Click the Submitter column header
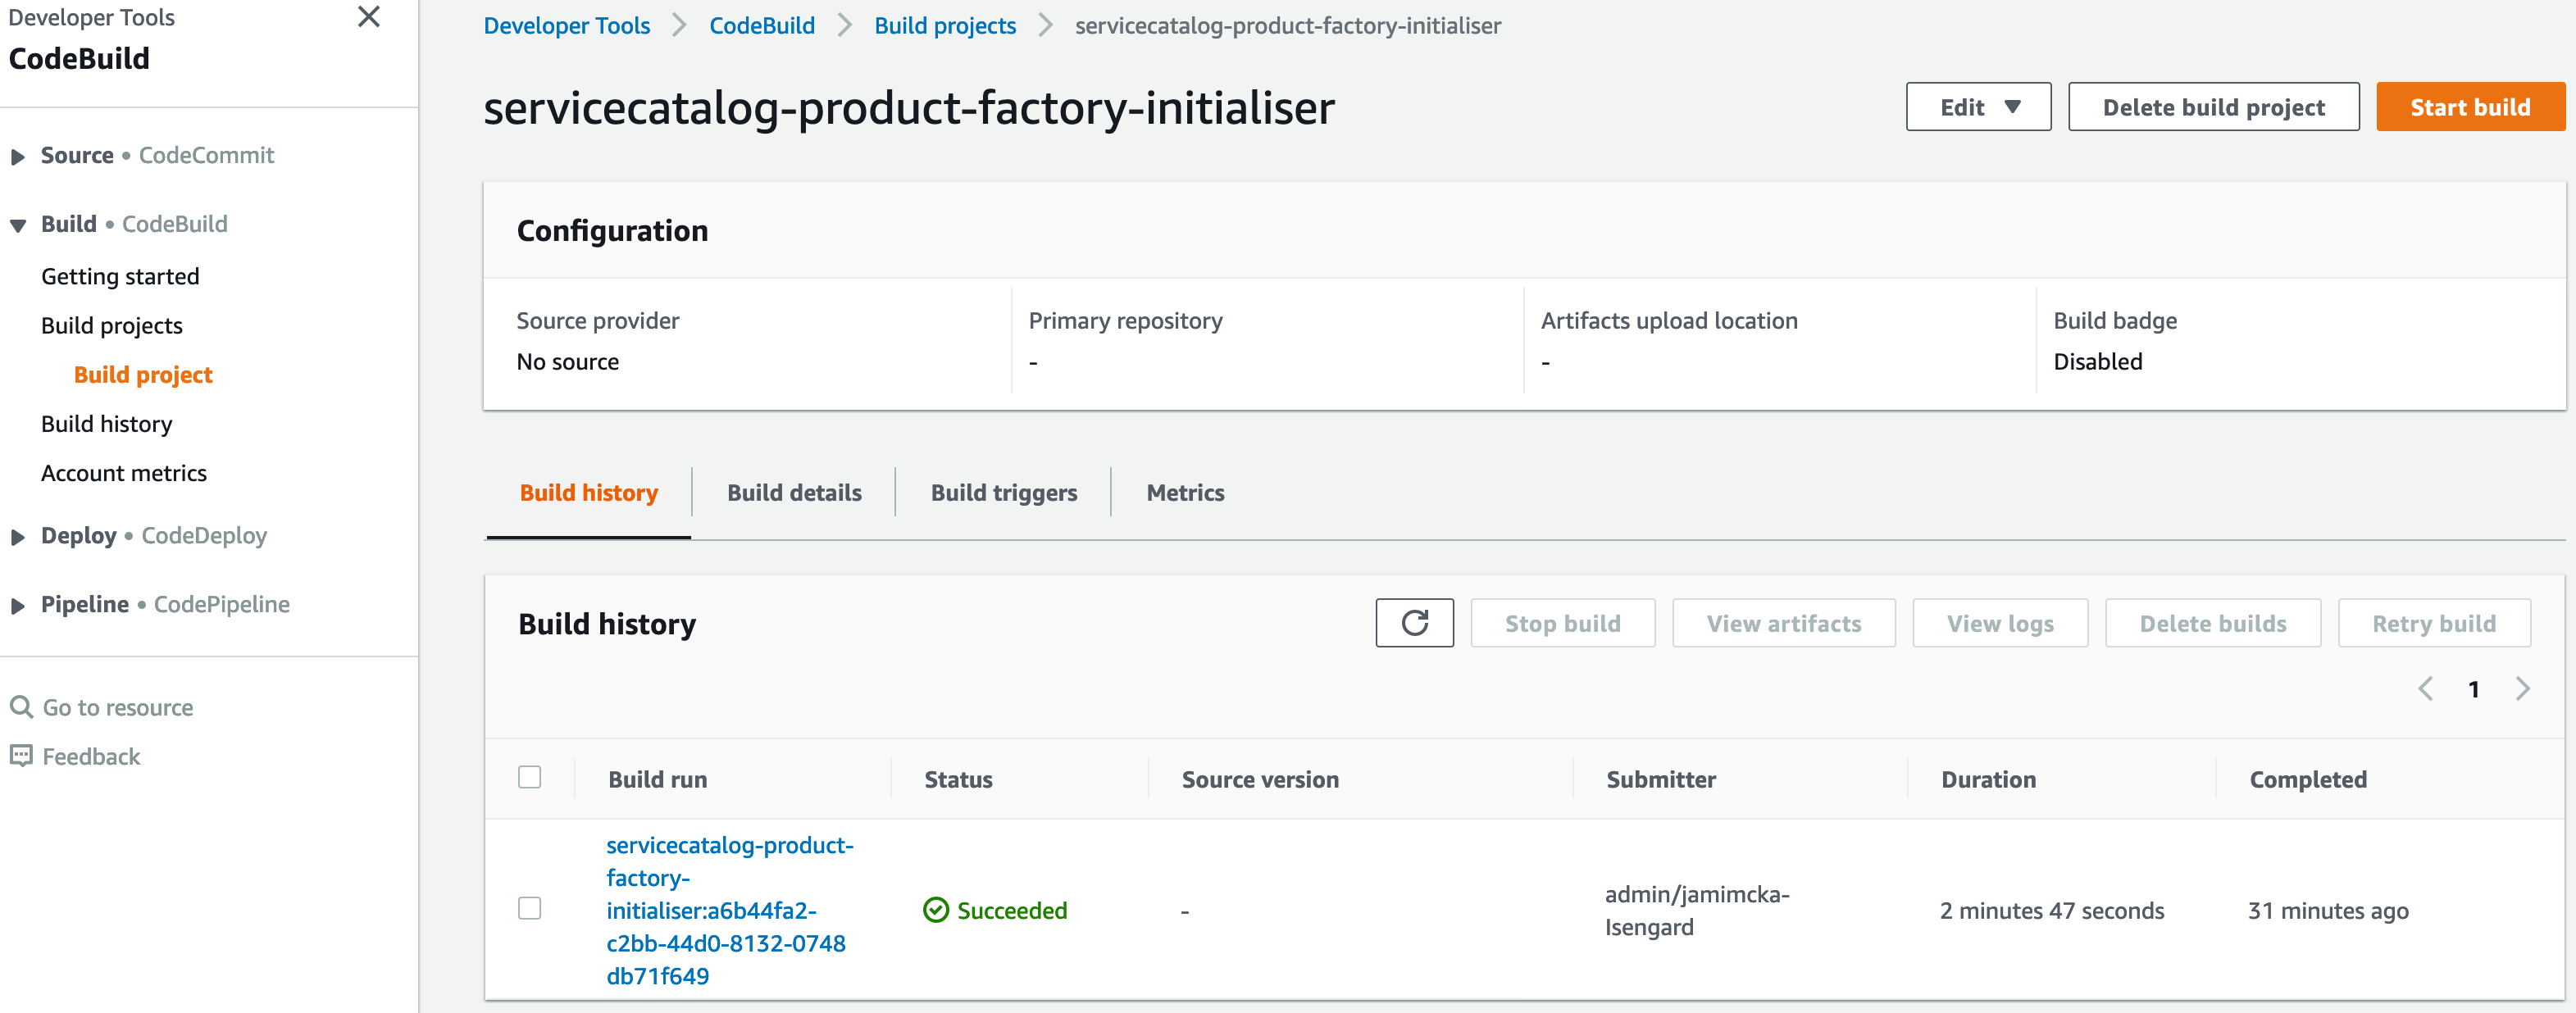This screenshot has height=1013, width=2576. [1661, 779]
